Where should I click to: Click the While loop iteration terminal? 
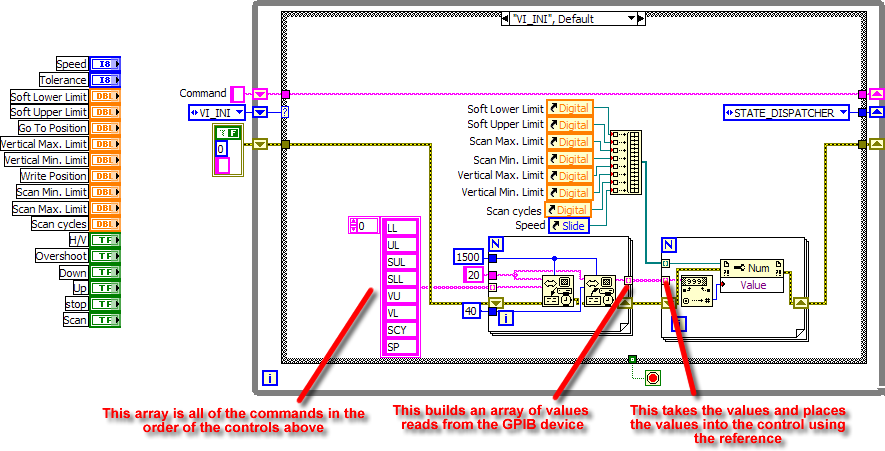pyautogui.click(x=270, y=379)
